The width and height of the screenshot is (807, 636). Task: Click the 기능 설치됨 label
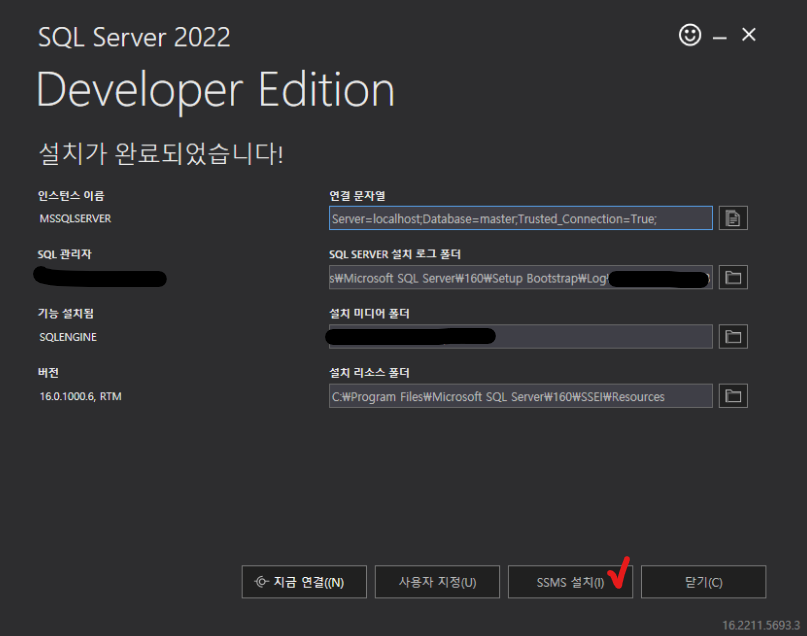[66, 313]
